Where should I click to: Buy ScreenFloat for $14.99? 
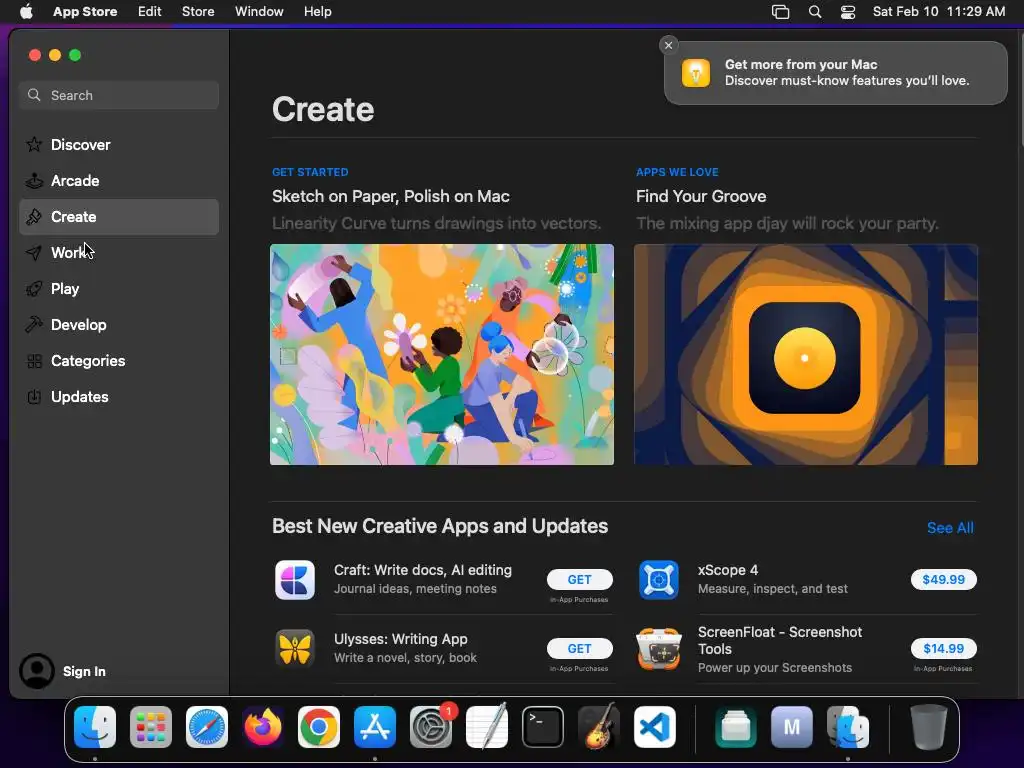[x=943, y=648]
